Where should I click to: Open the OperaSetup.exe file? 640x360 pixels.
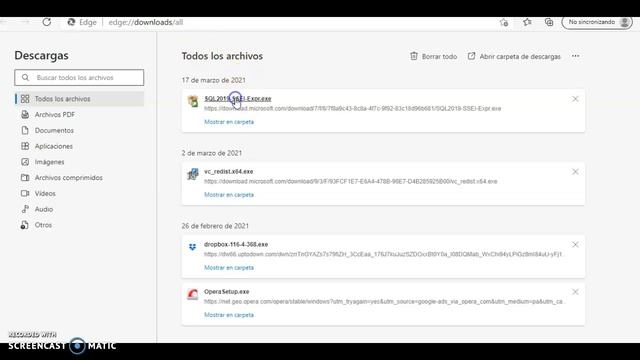click(227, 292)
